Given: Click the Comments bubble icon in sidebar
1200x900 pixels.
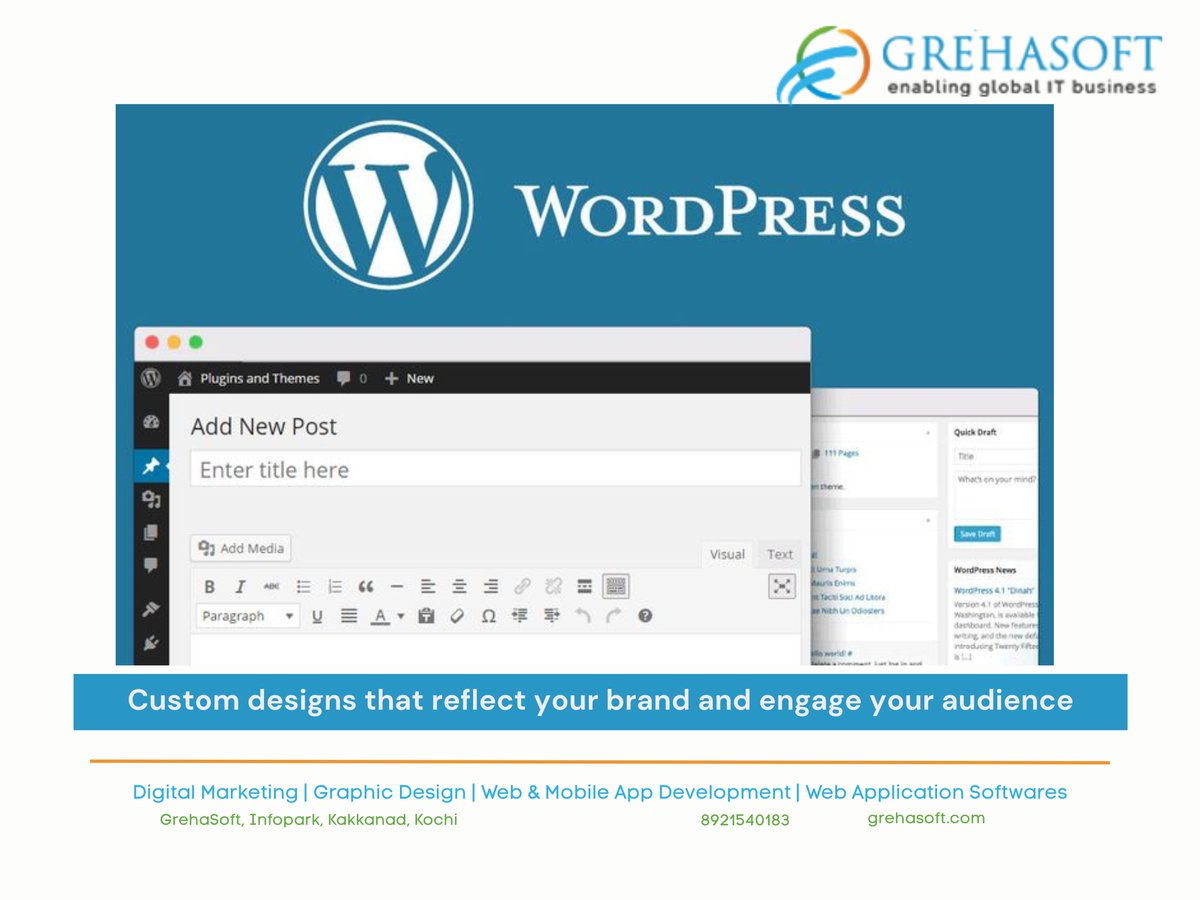Looking at the screenshot, I should tap(151, 562).
